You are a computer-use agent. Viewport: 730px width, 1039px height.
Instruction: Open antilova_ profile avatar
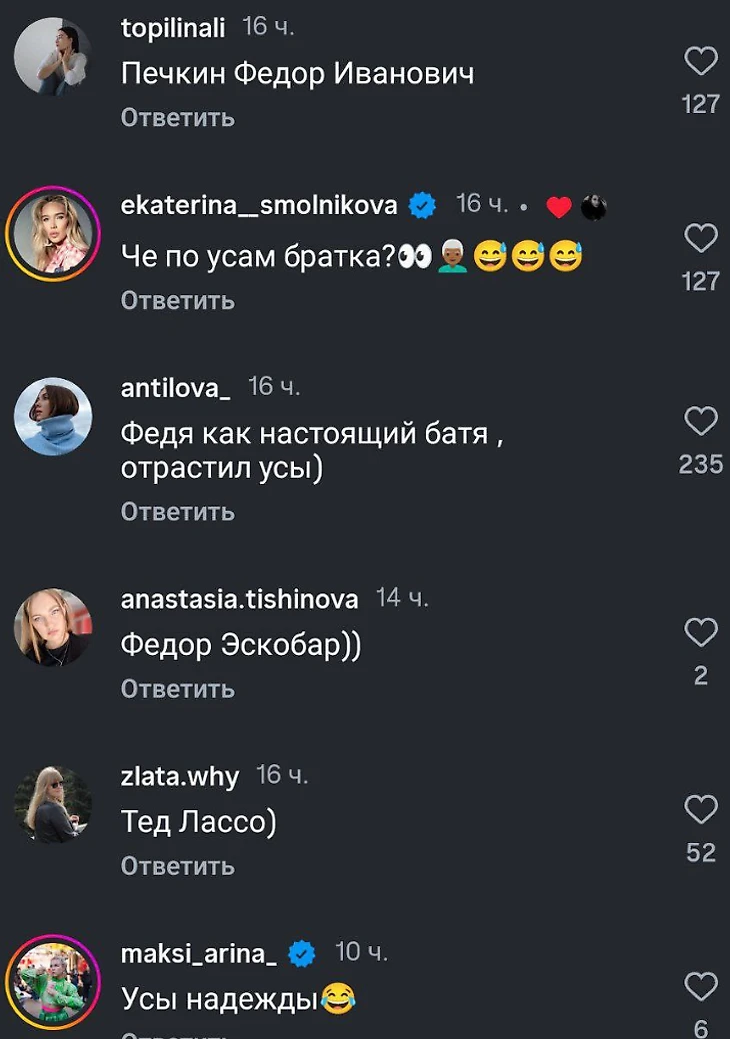coord(52,416)
